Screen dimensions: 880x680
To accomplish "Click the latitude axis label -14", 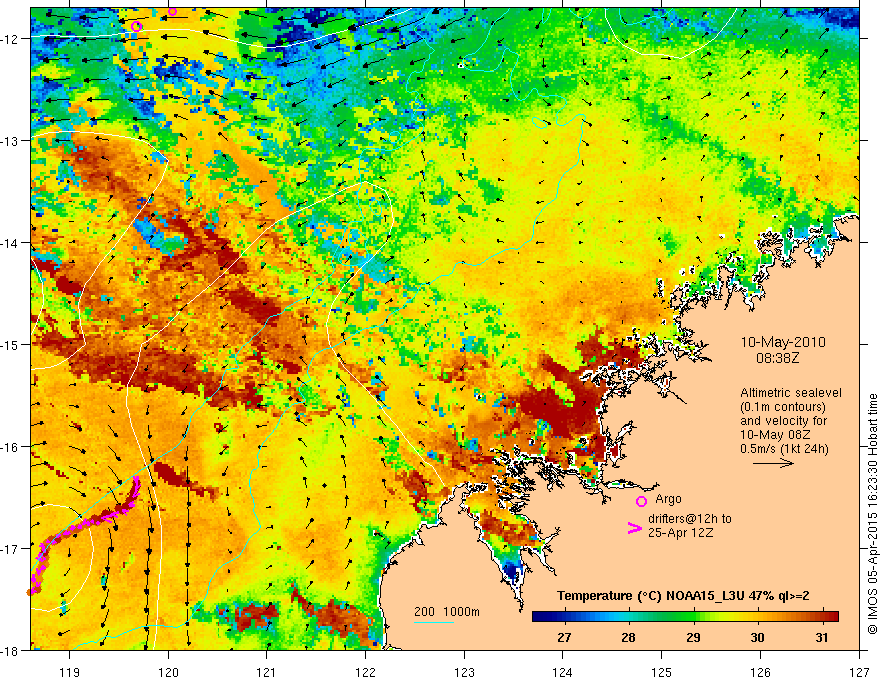I will tap(11, 243).
